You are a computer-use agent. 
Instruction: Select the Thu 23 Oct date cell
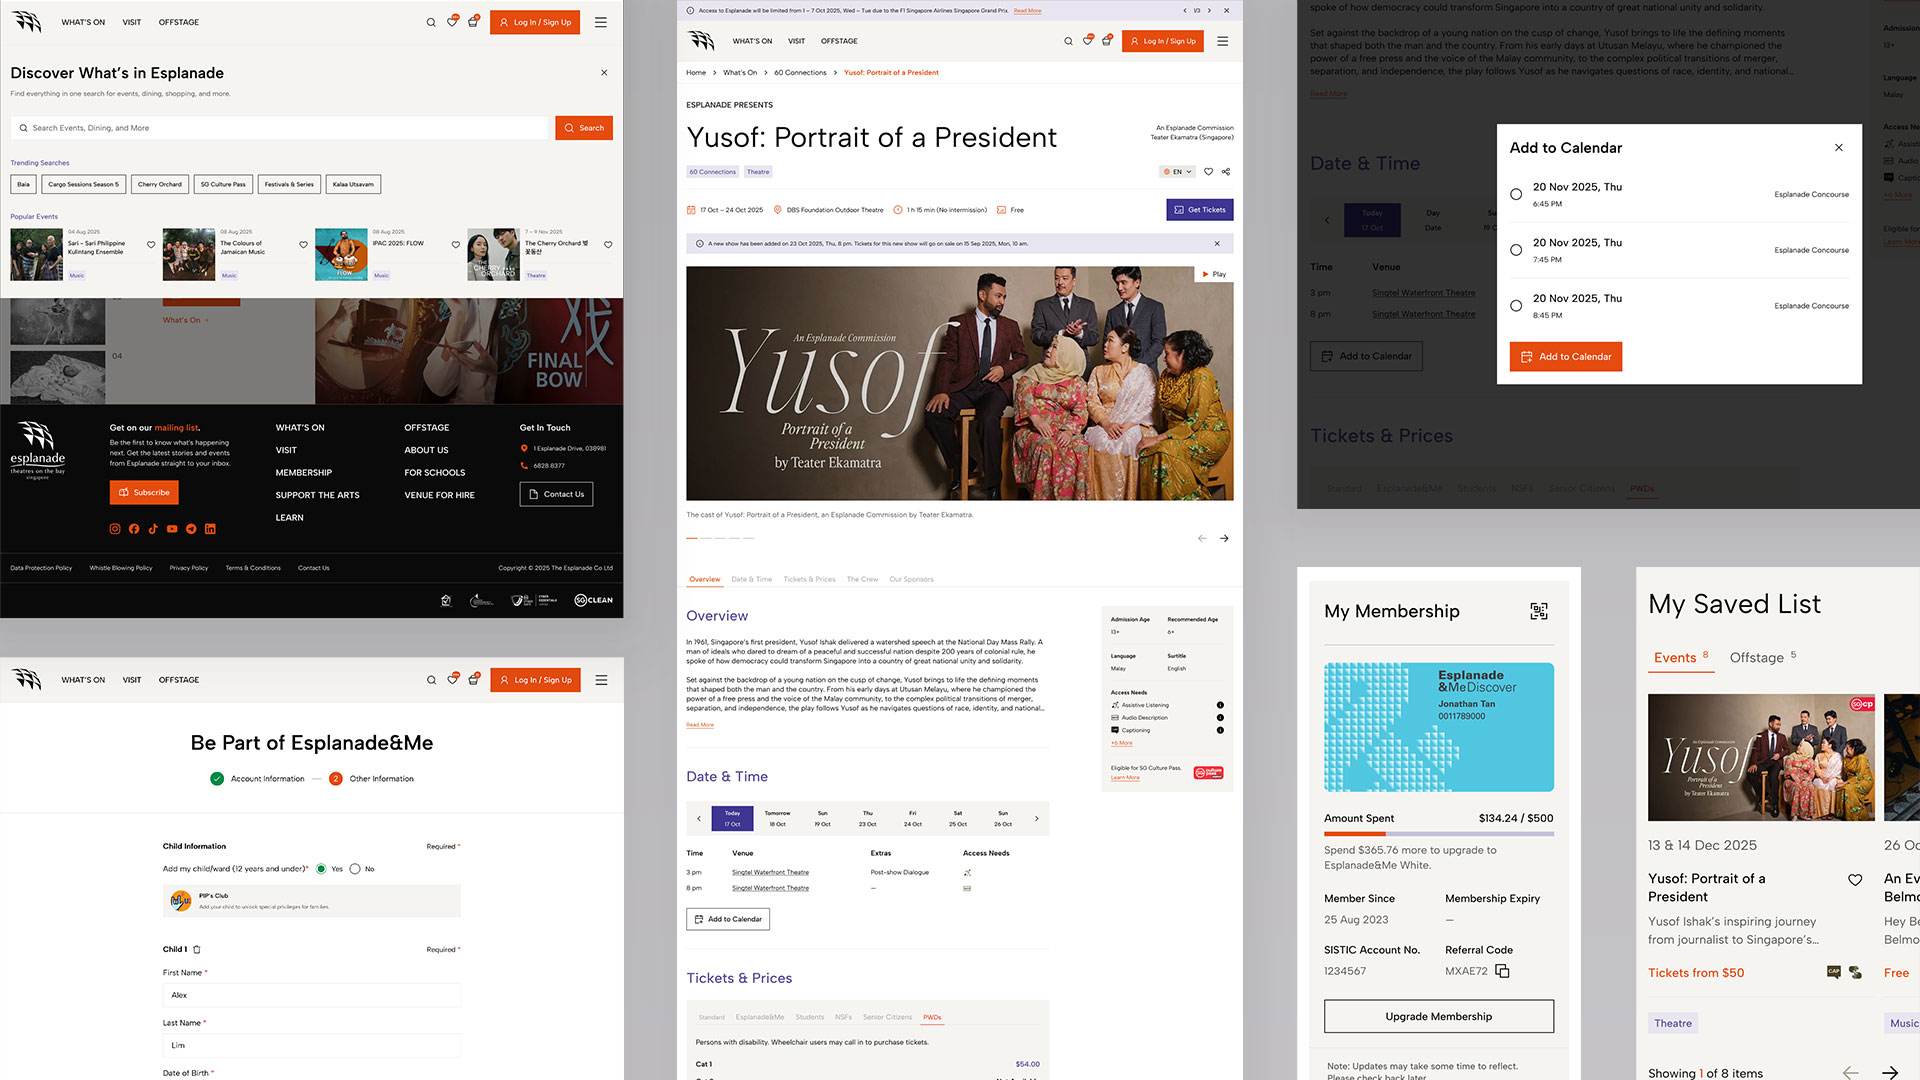pos(868,819)
